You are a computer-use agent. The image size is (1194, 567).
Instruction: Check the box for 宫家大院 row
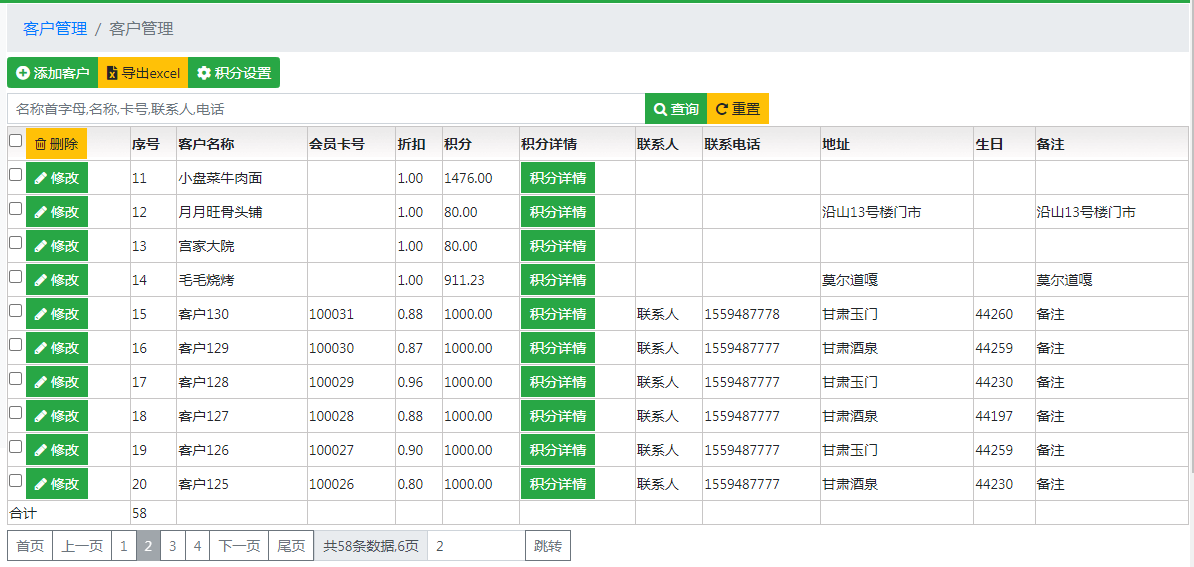[x=15, y=243]
